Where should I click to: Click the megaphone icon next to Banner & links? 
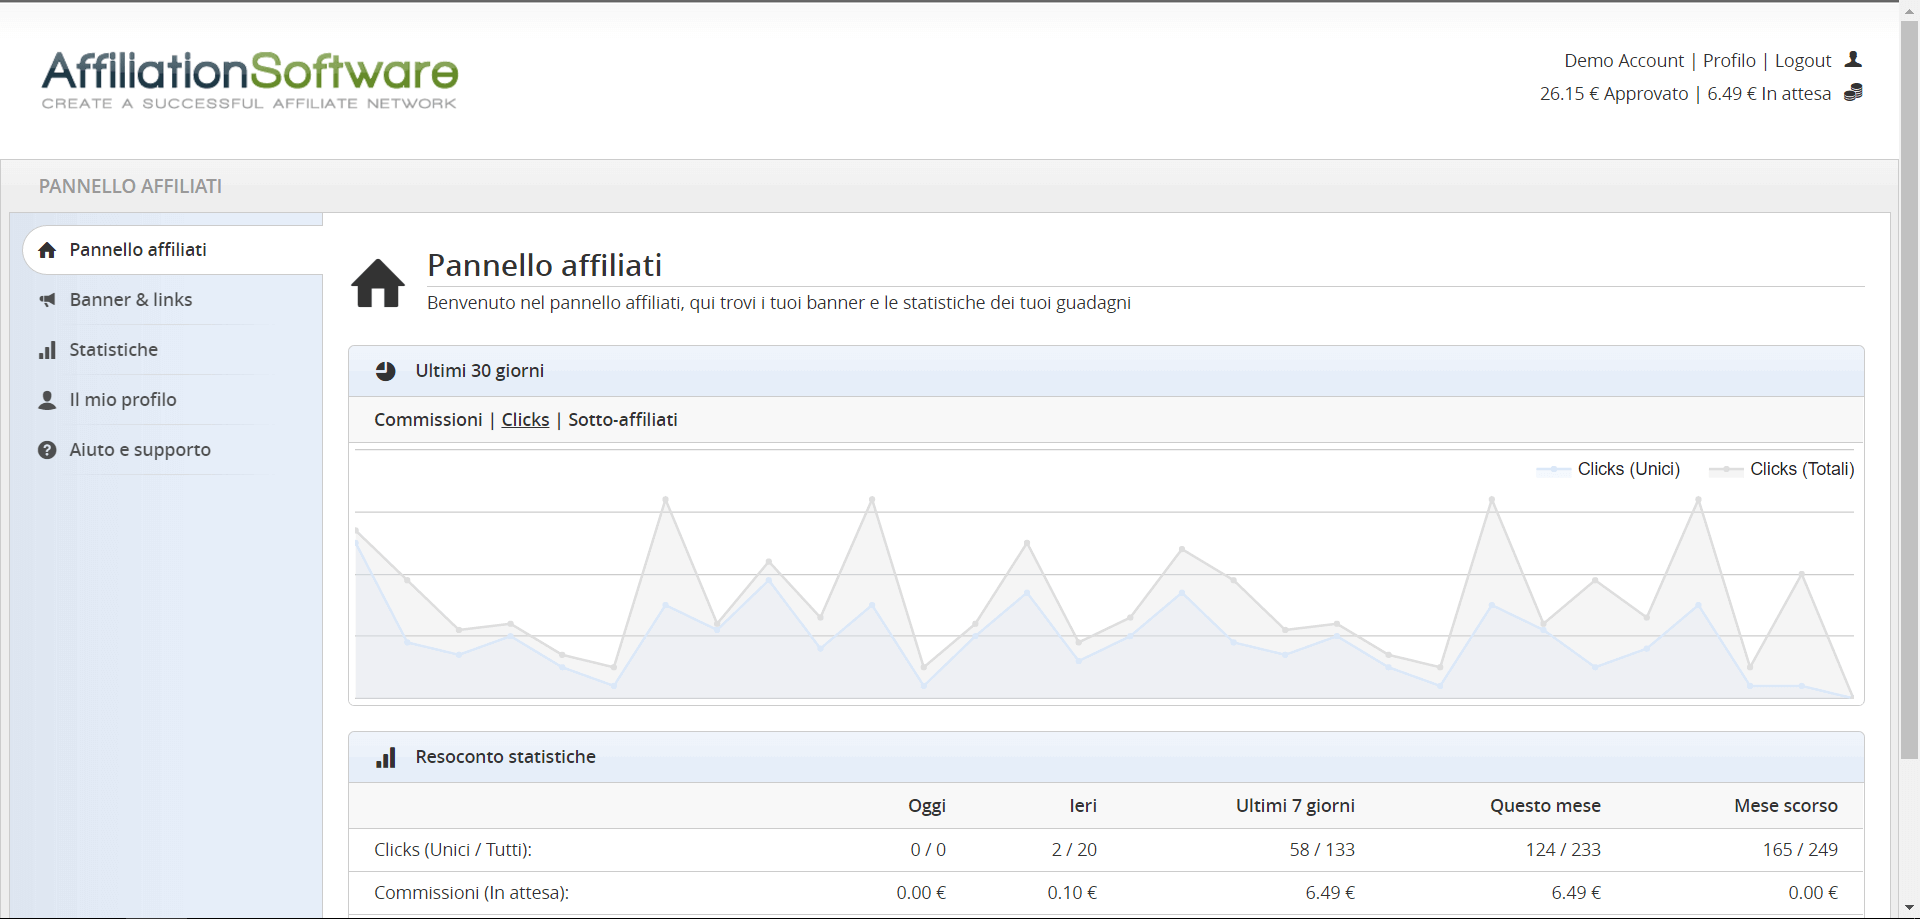pos(47,300)
